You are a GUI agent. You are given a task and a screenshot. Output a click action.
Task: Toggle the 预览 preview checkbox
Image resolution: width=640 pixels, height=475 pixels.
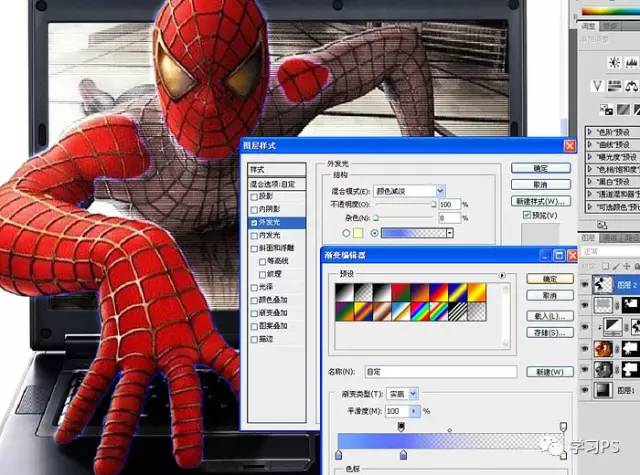pos(527,215)
